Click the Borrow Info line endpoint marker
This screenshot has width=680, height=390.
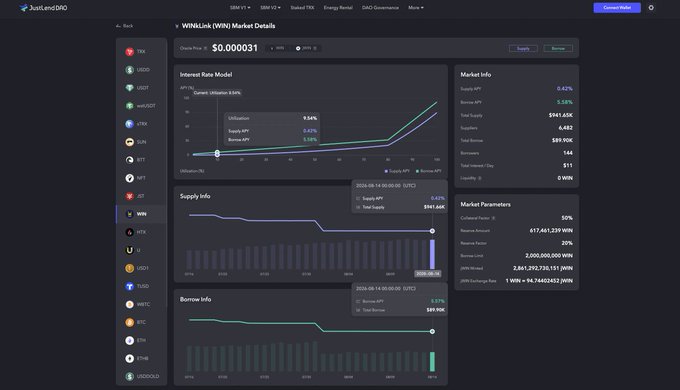point(432,331)
